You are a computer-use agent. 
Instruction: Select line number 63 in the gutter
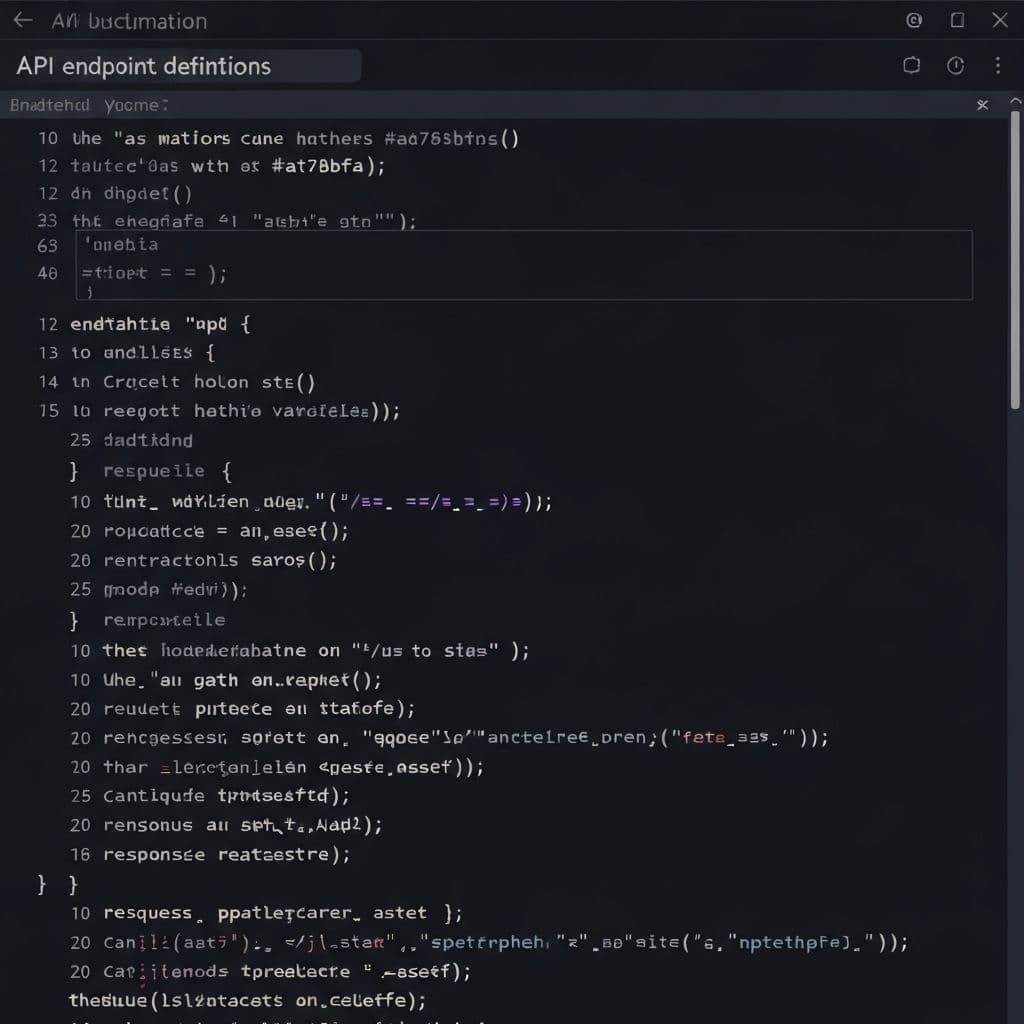46,245
